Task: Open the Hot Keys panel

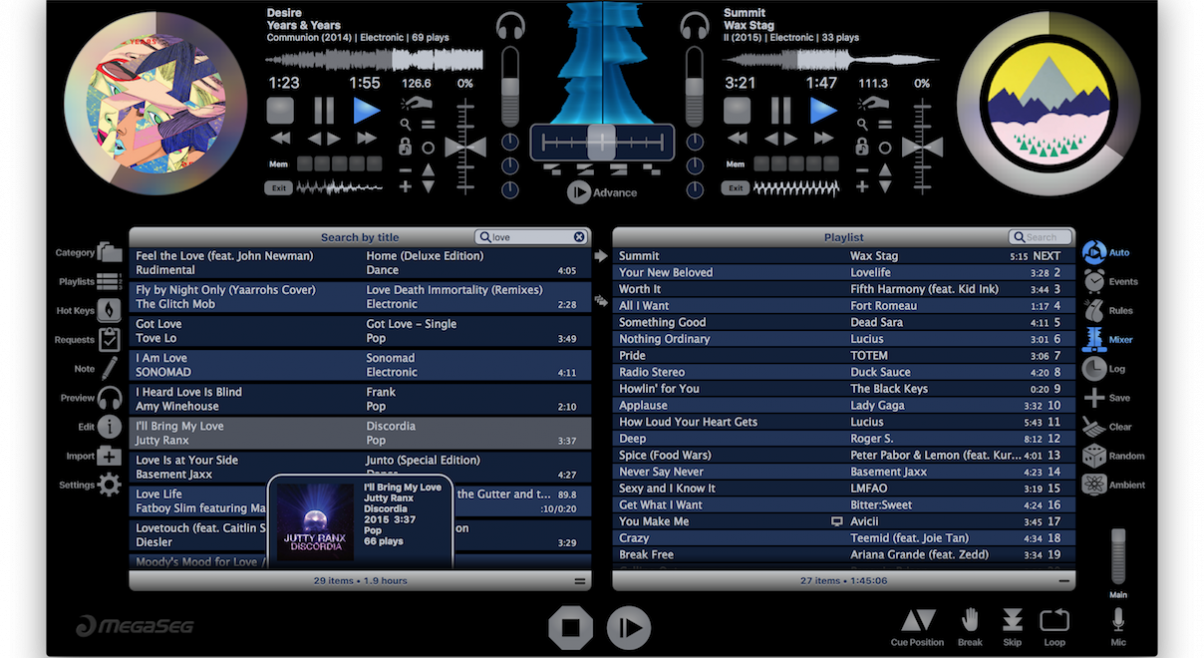Action: click(x=108, y=311)
